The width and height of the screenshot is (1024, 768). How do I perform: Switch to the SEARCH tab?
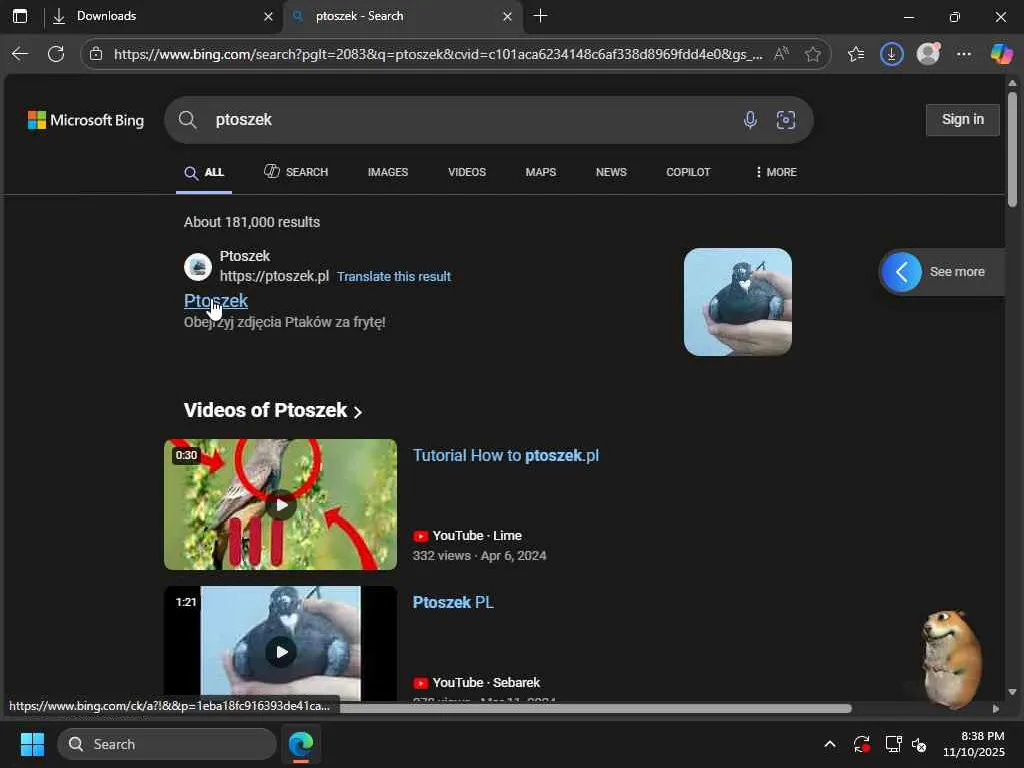coord(296,172)
